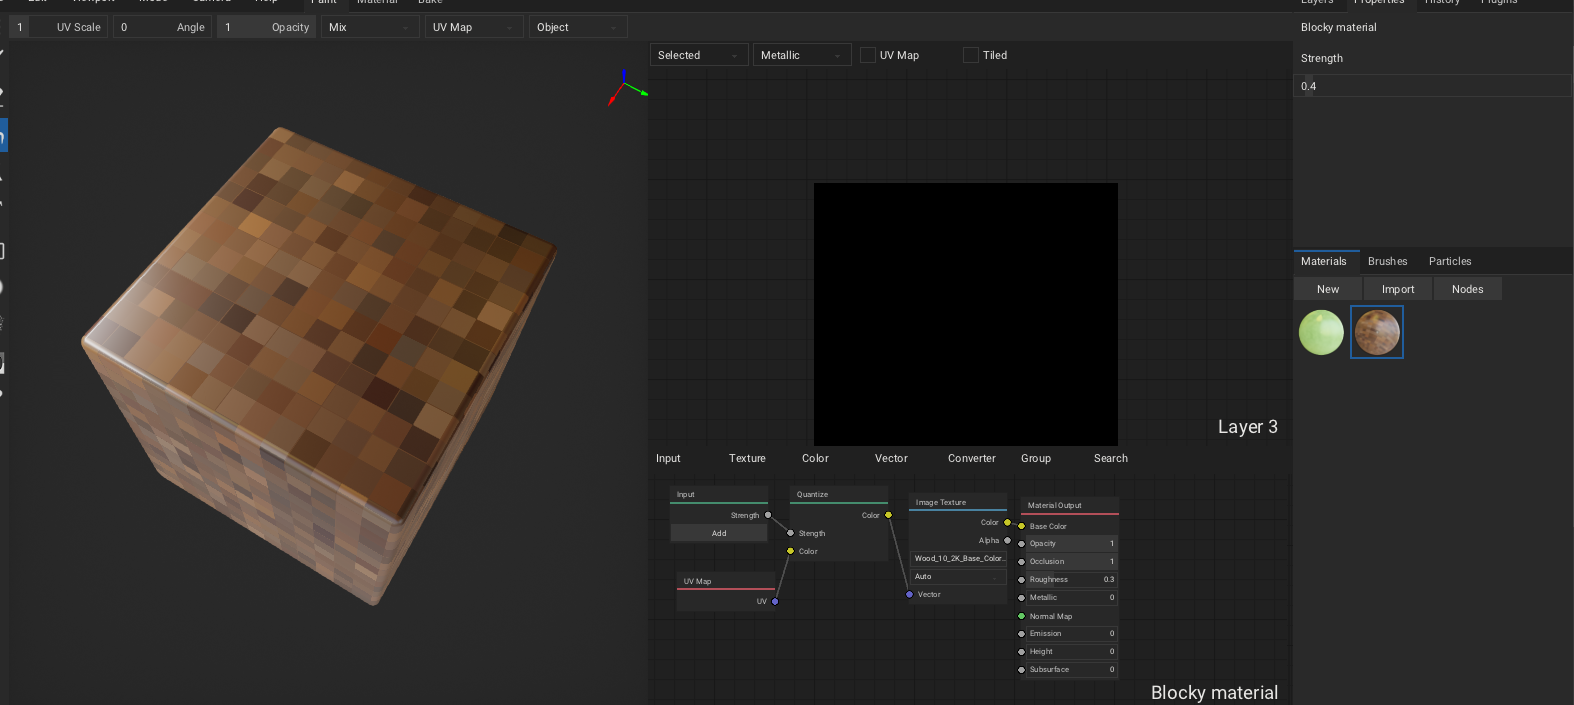1574x705 pixels.
Task: Click Material Output Subsurface input socket
Action: pyautogui.click(x=1021, y=670)
